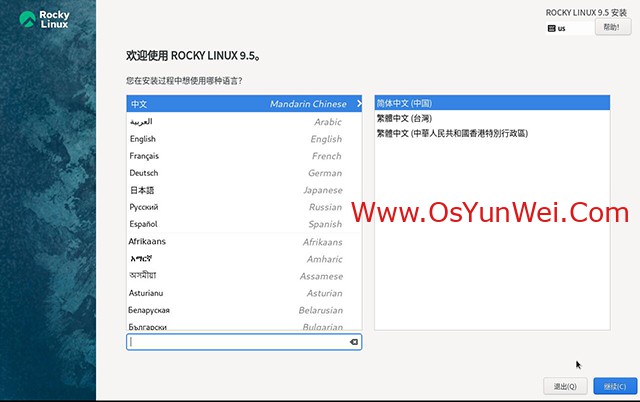Viewport: 640px width, 402px height.
Task: Select the 日本語 Japanese row
Action: [x=244, y=190]
